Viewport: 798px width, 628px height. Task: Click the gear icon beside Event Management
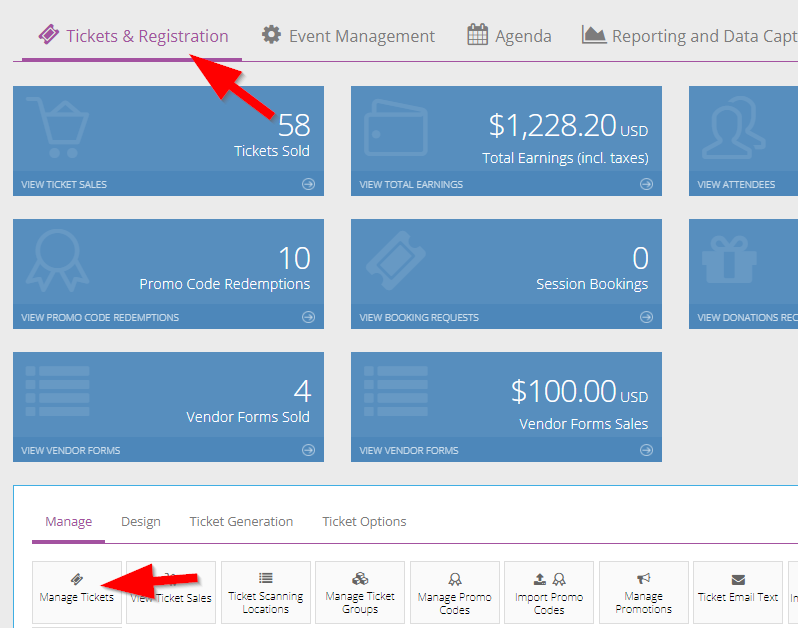click(x=271, y=35)
